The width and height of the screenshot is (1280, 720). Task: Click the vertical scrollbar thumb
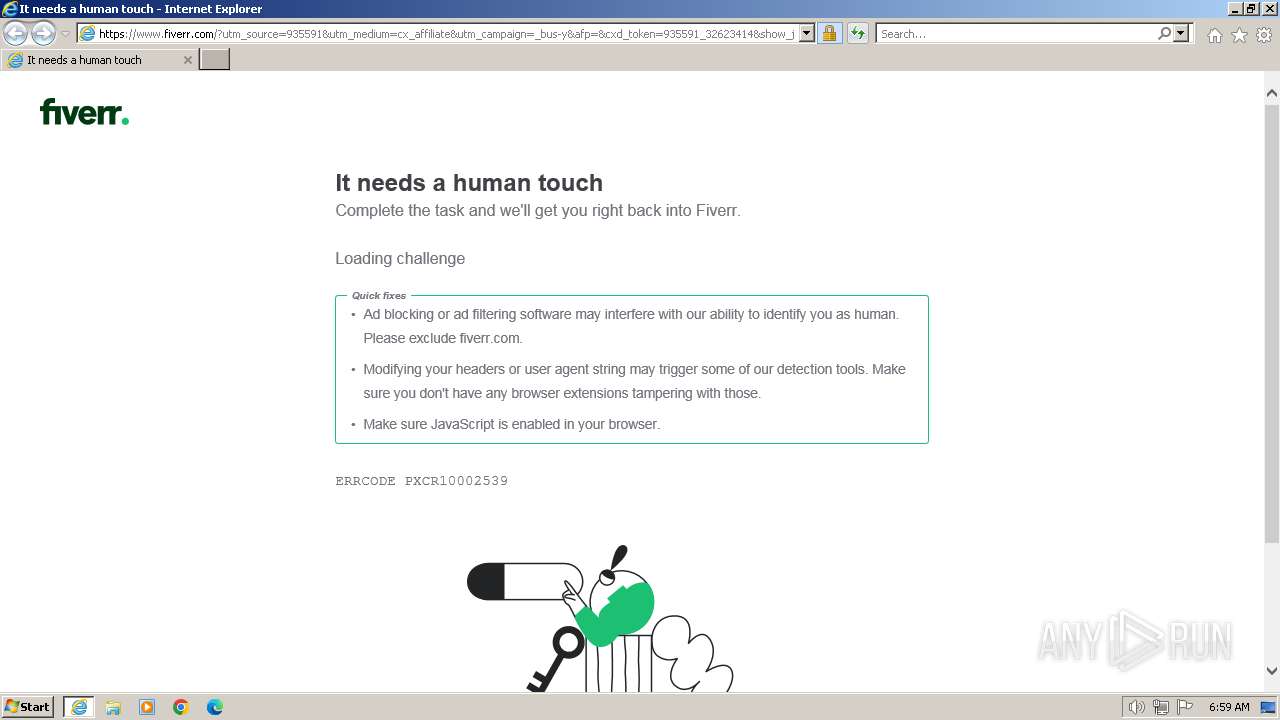pyautogui.click(x=1272, y=323)
